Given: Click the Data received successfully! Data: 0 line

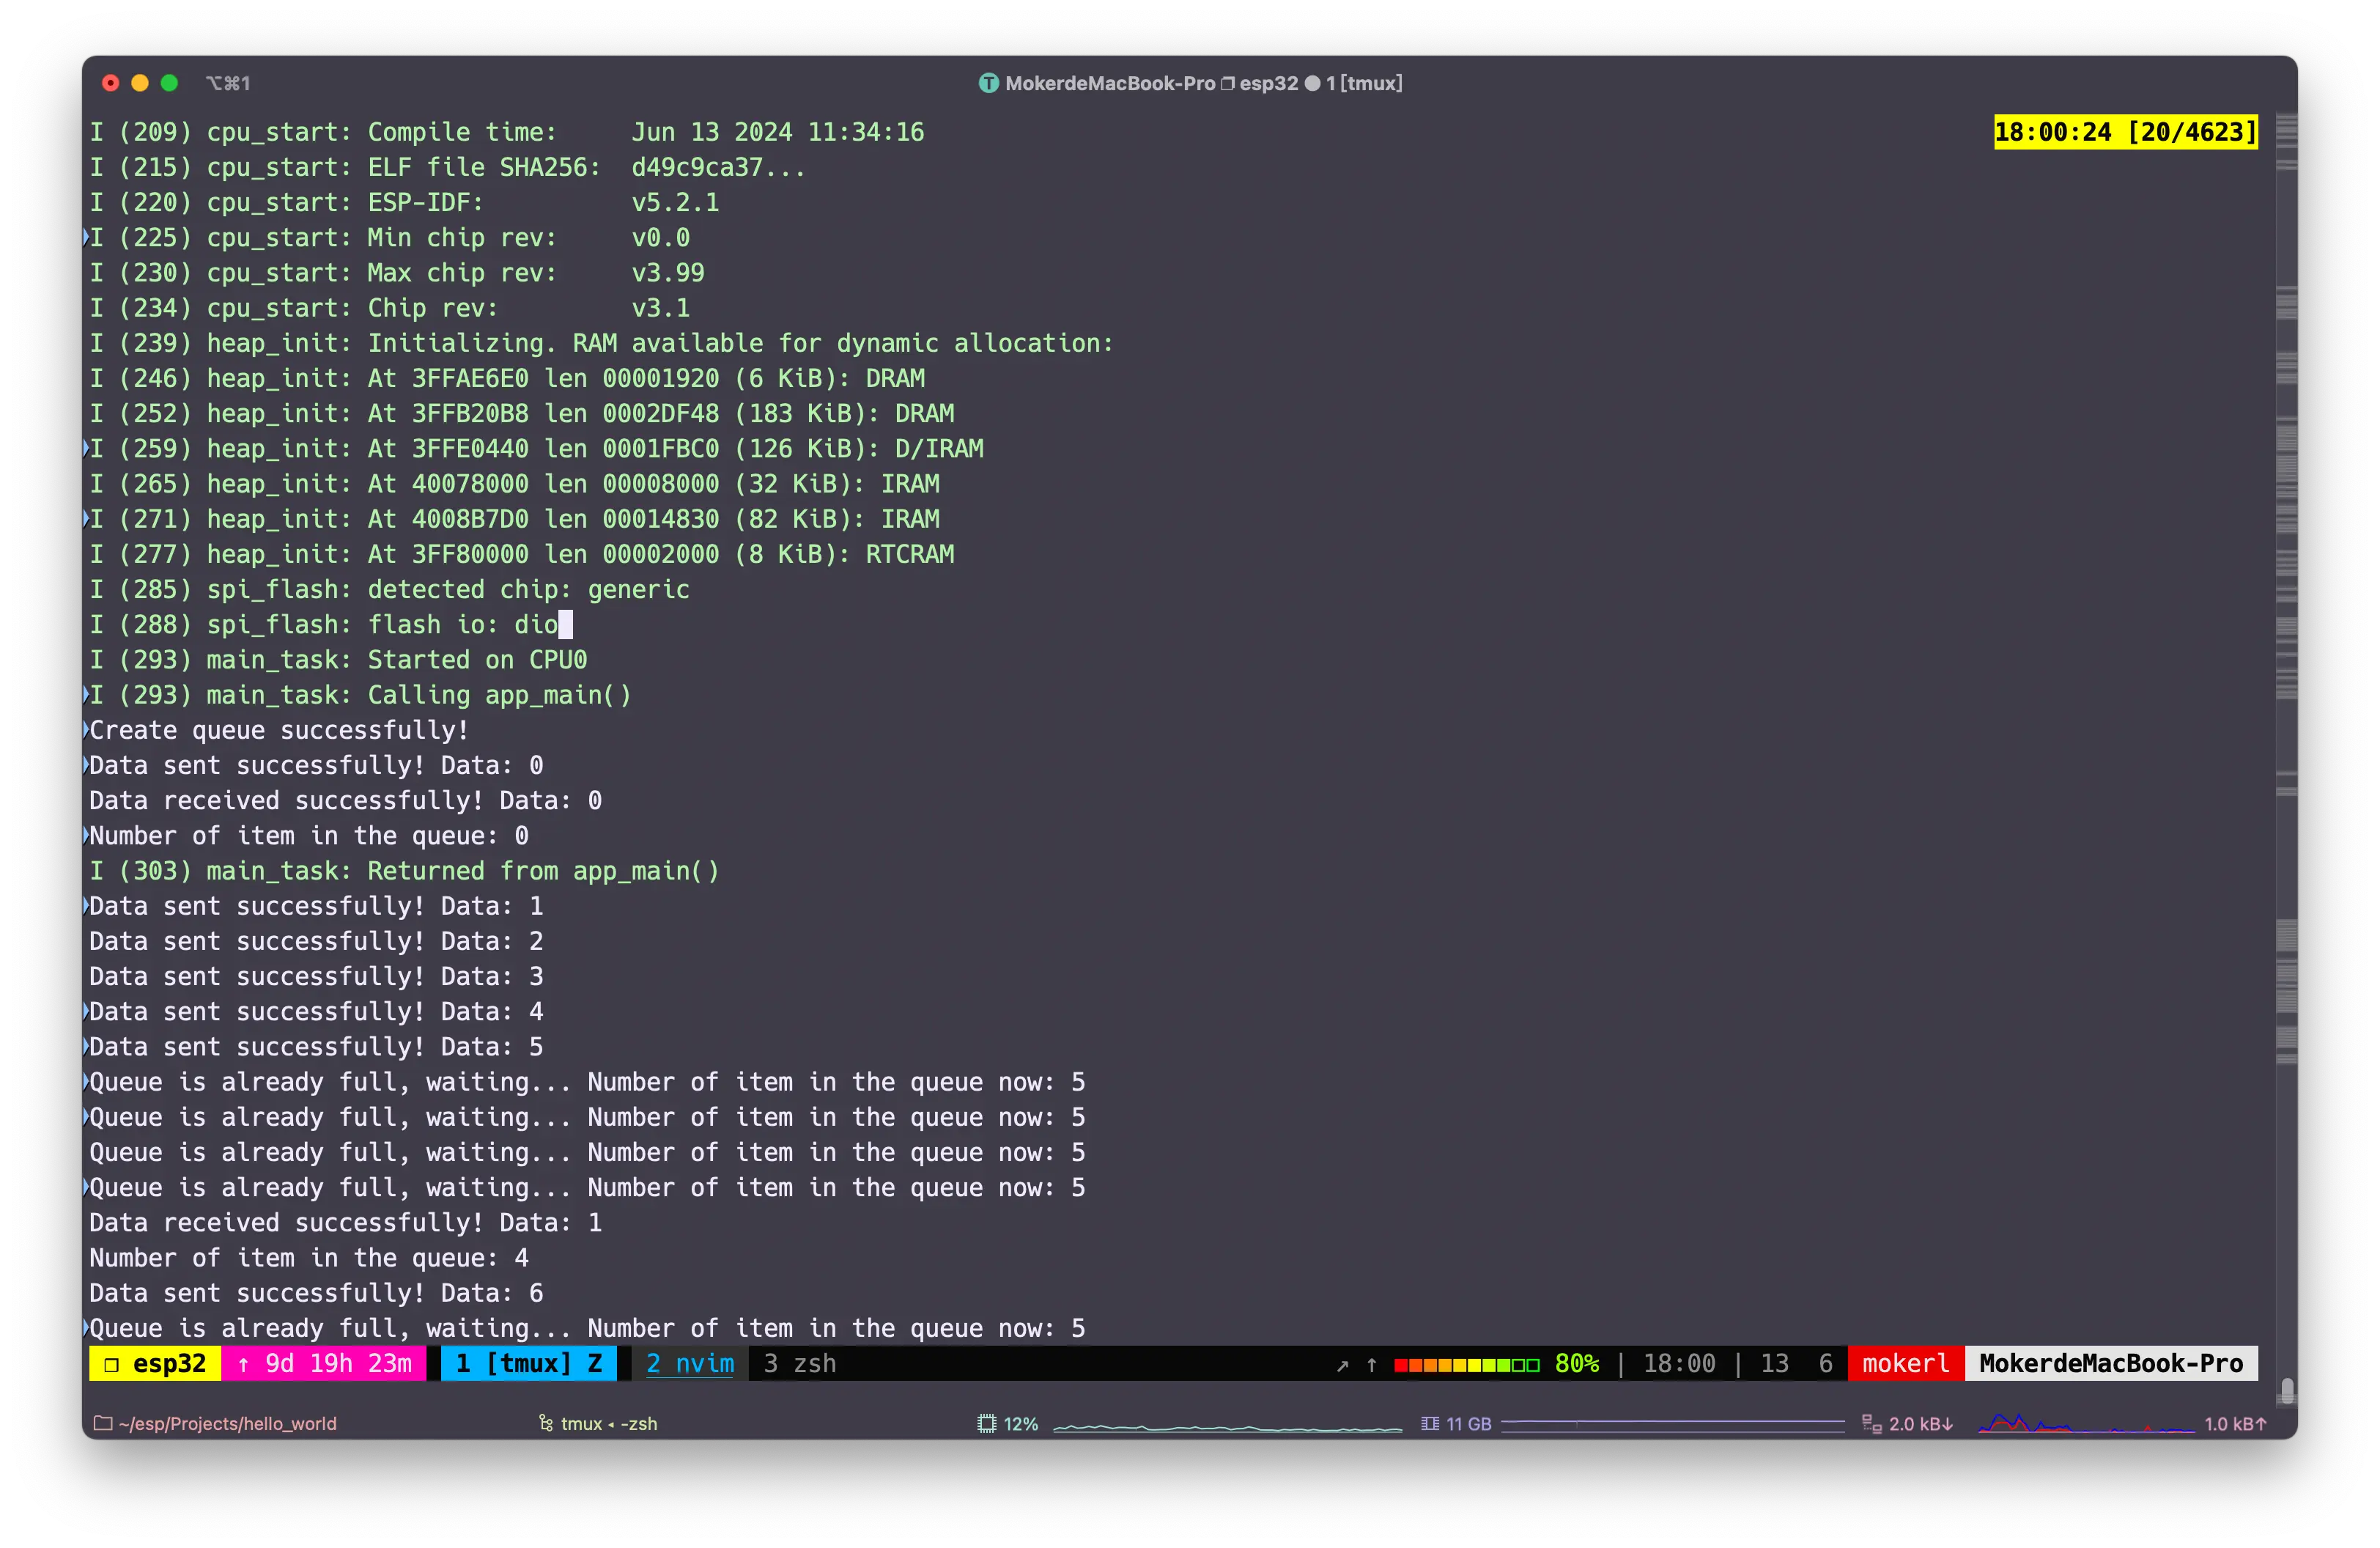Looking at the screenshot, I should tap(345, 800).
